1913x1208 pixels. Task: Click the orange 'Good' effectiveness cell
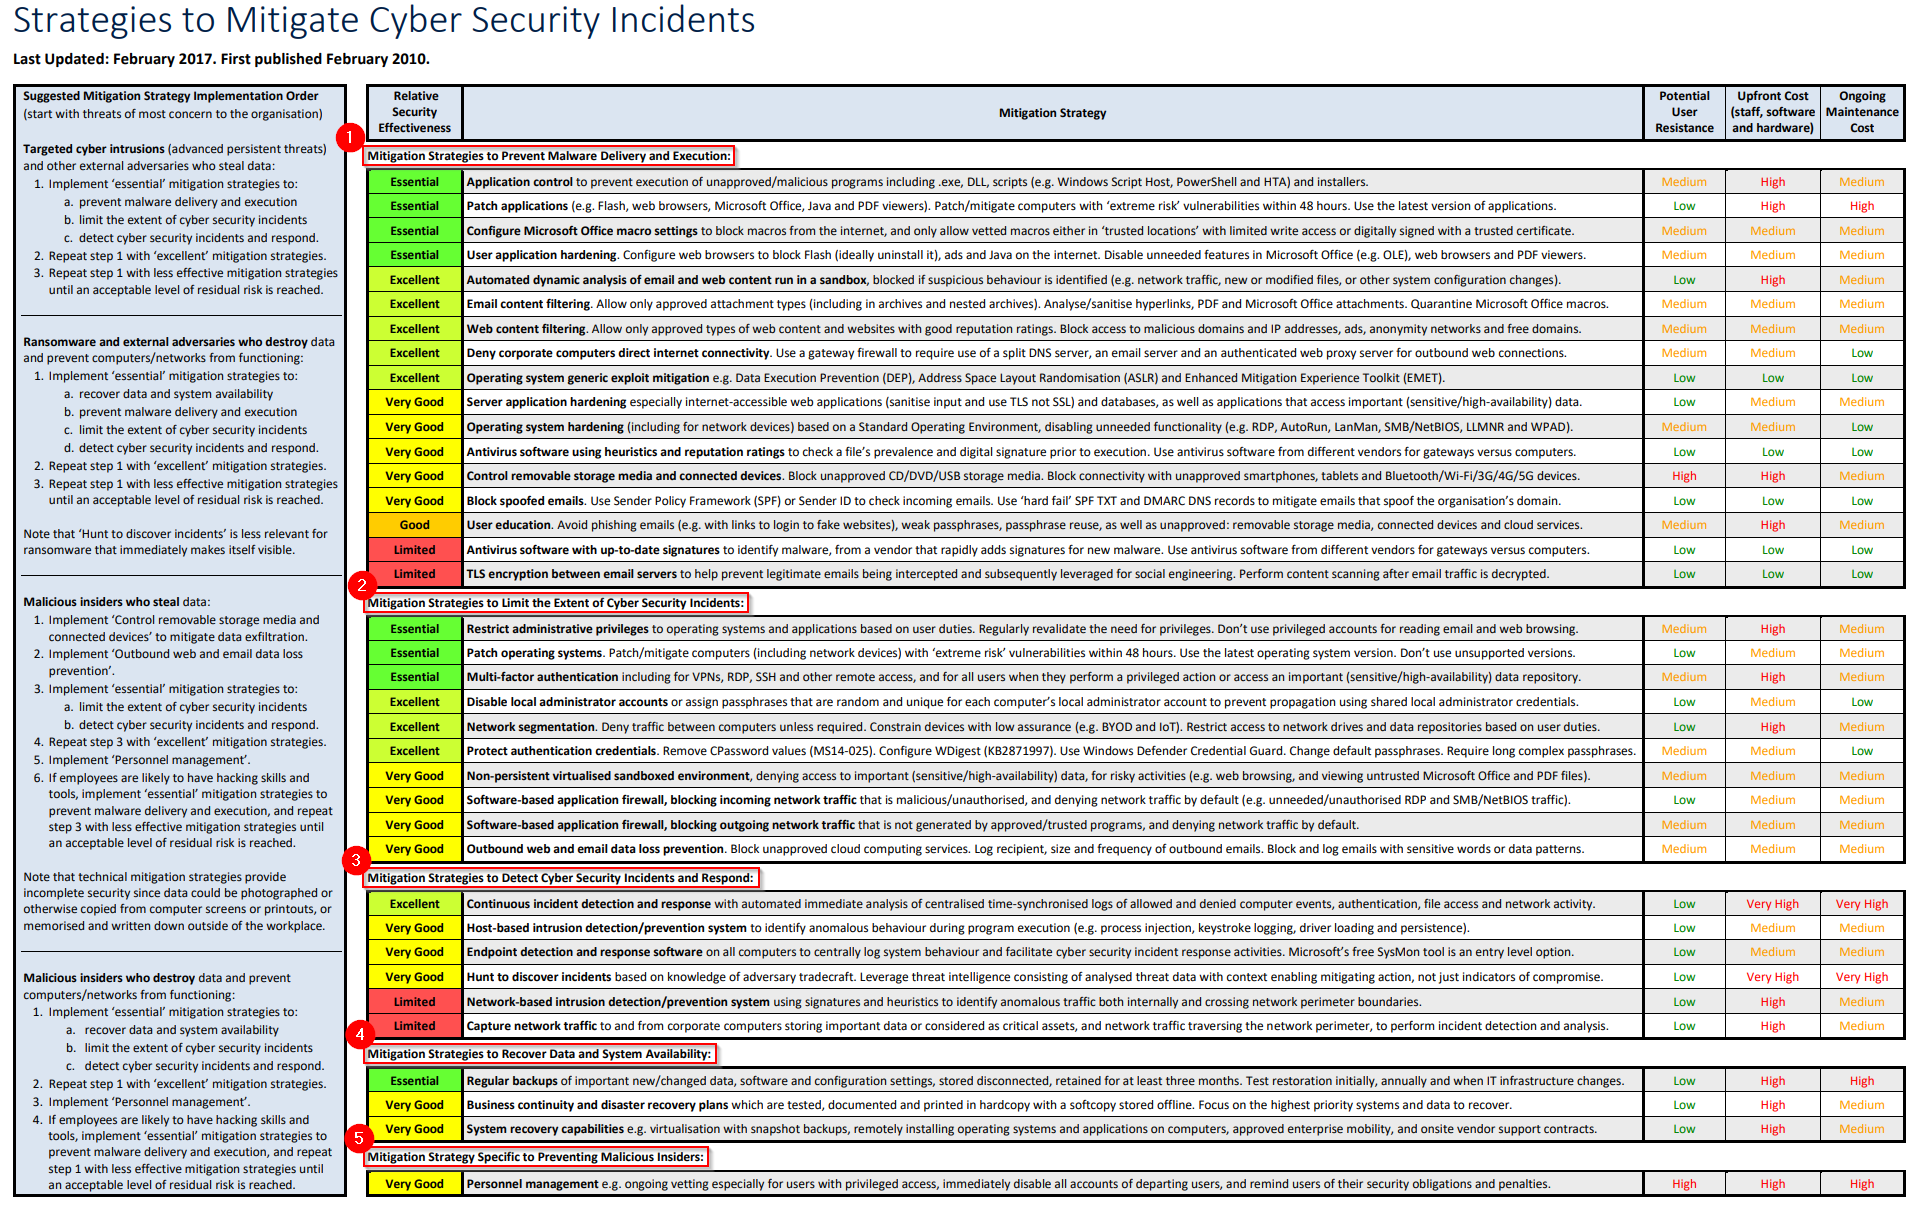pyautogui.click(x=415, y=525)
